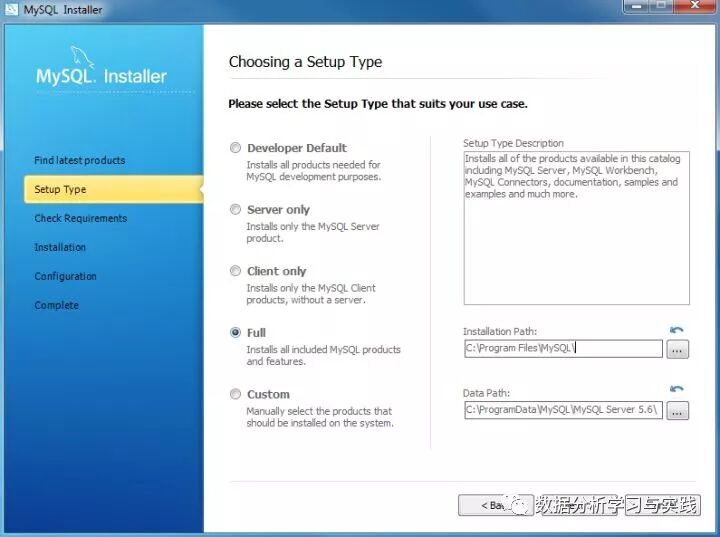
Task: Open the Installation step in sidebar
Action: [x=60, y=247]
